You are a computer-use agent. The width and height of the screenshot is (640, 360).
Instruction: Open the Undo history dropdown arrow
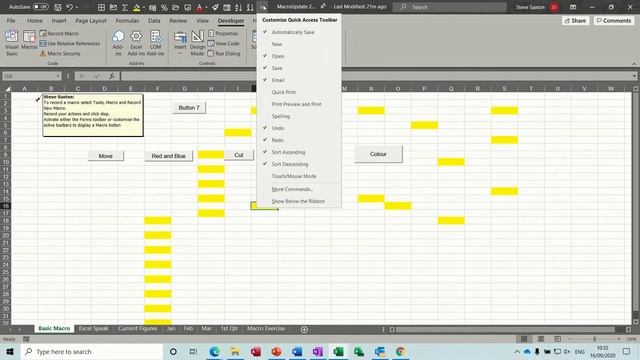76,7
